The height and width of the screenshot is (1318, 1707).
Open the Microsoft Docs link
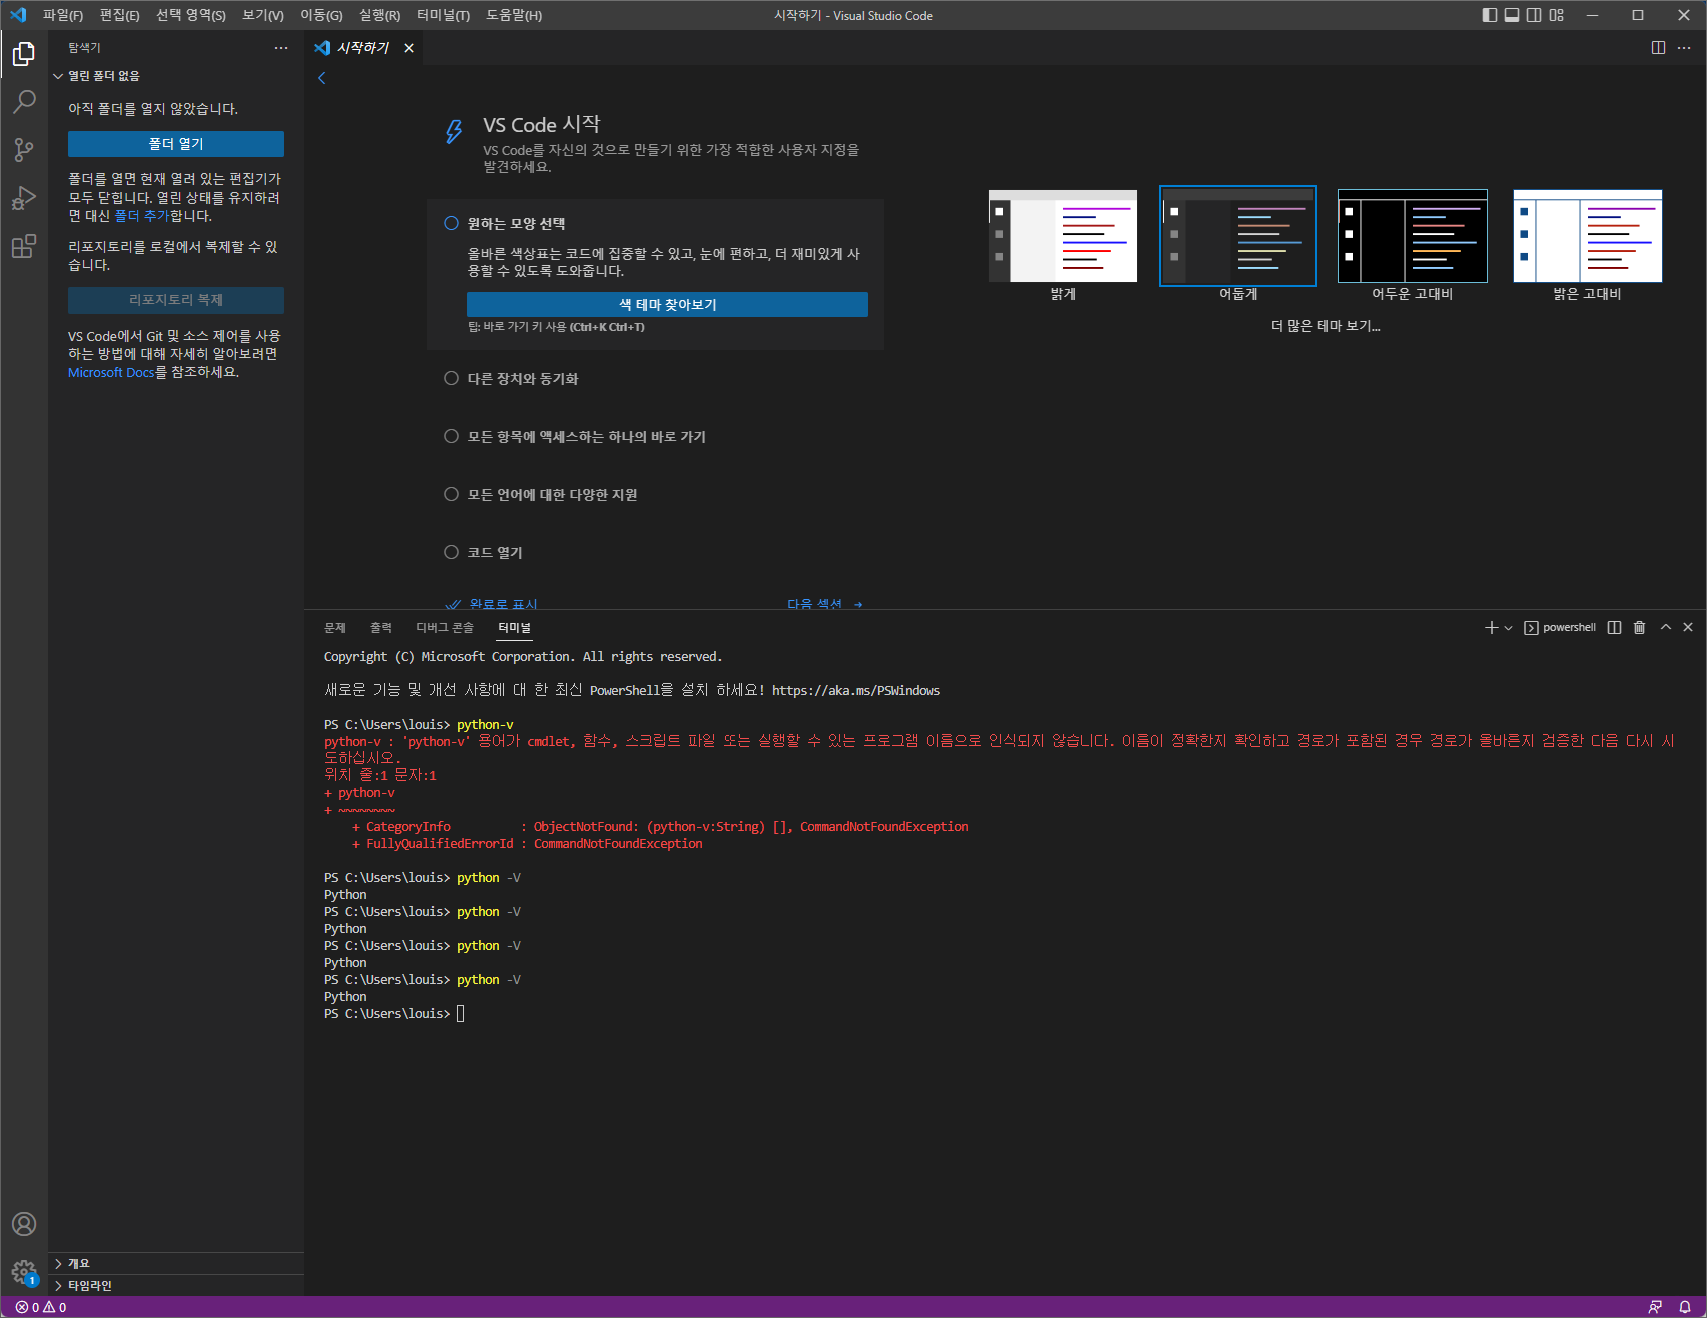tap(111, 373)
